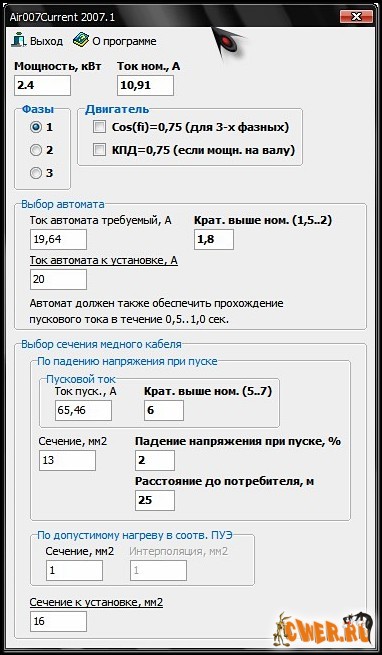Click the По падению напряжения при пуске label
The width and height of the screenshot is (382, 655).
click(x=127, y=361)
